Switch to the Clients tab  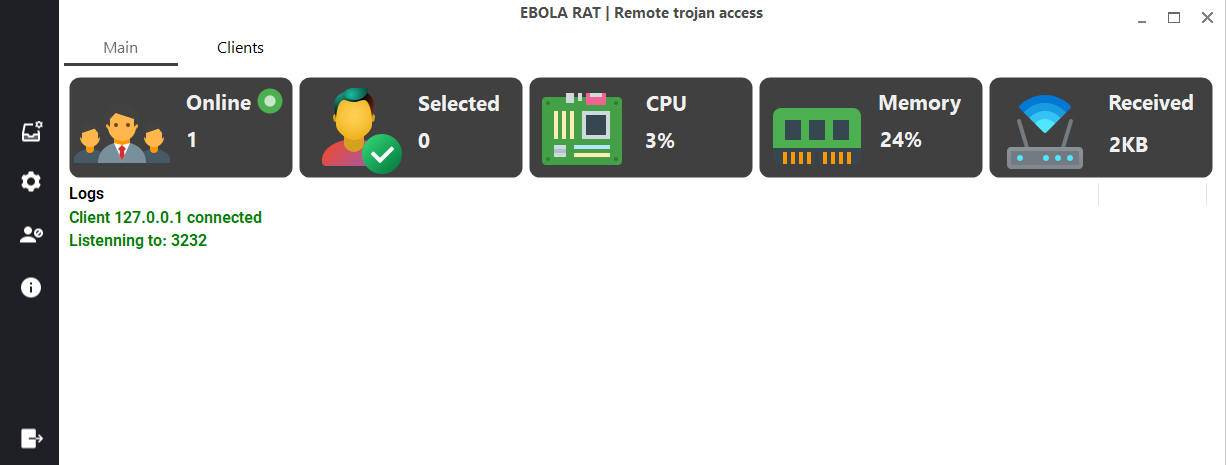(240, 48)
